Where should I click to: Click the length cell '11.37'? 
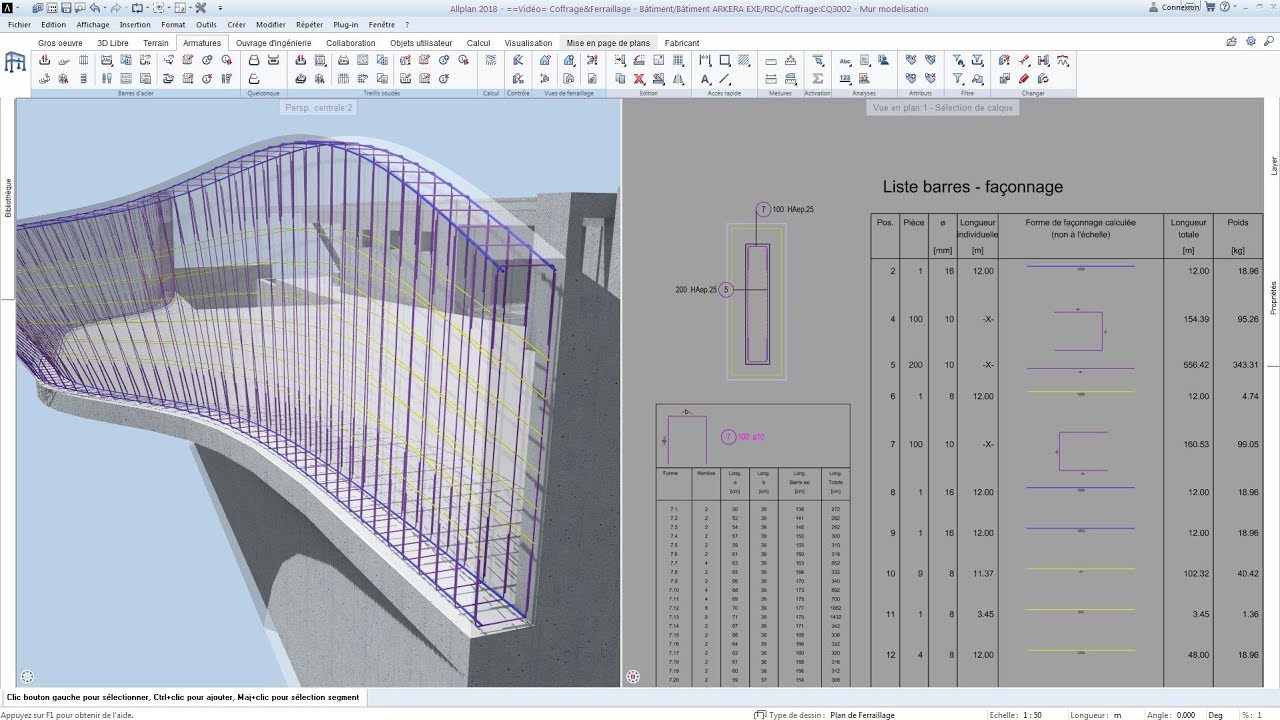point(983,574)
